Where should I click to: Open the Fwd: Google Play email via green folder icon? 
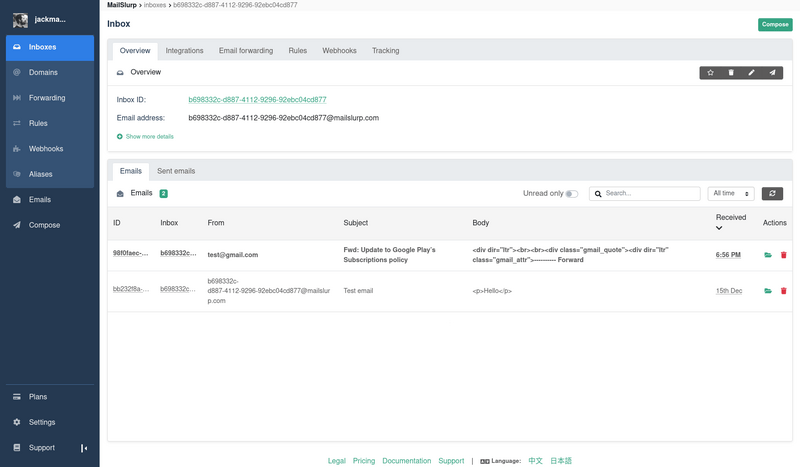click(767, 255)
